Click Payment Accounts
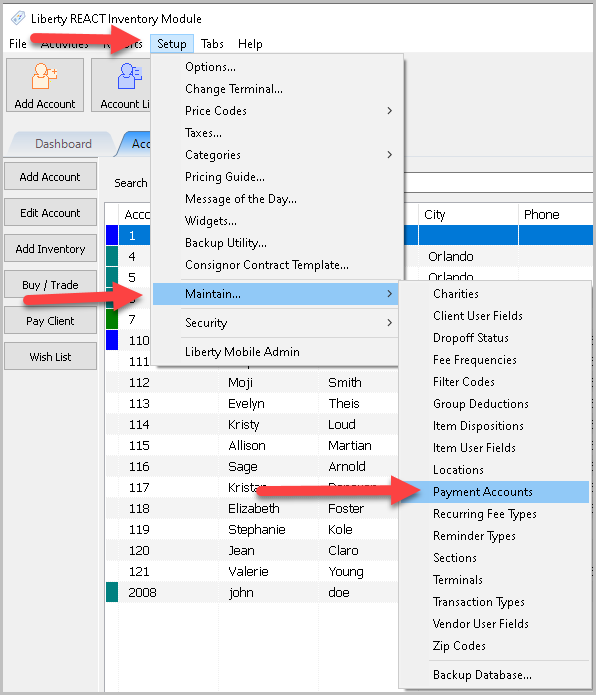596x695 pixels. (x=495, y=492)
